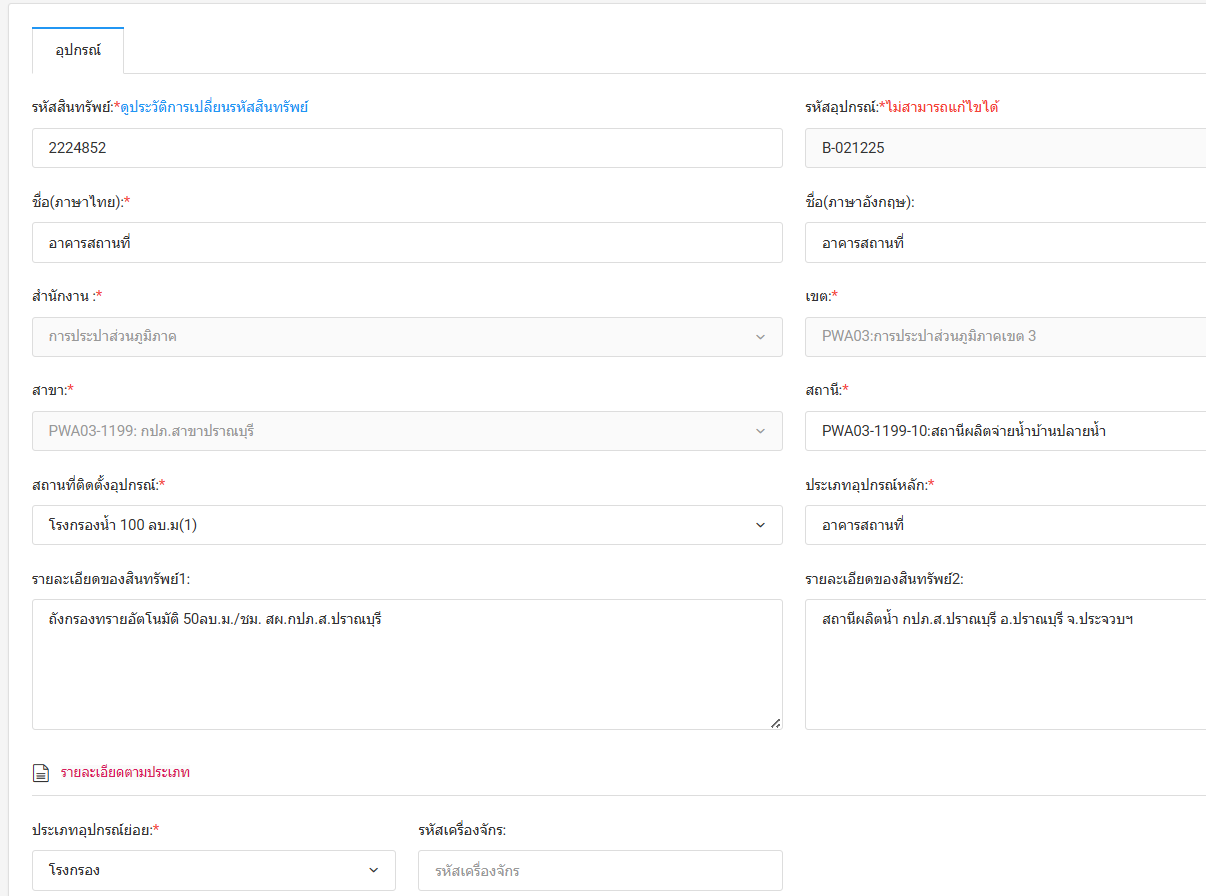Click the ชื่อ(ภาษาไทย) input field
1206x896 pixels.
pos(407,242)
